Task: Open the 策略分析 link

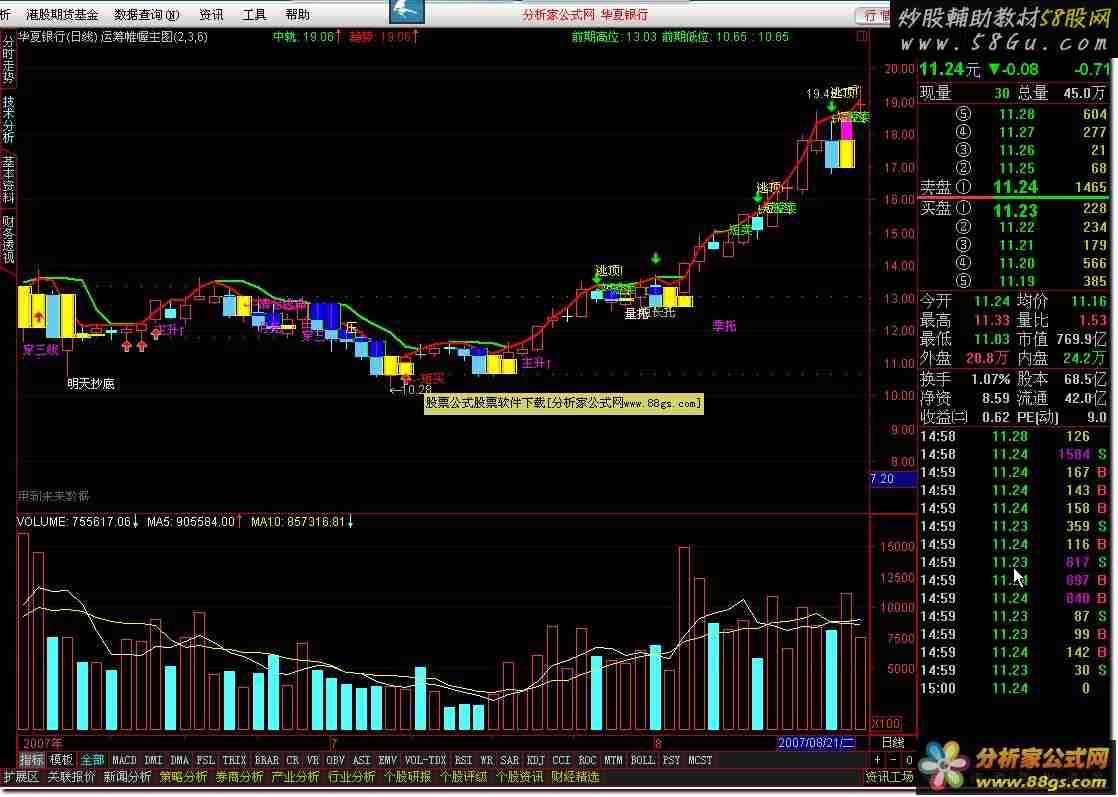Action: coord(183,777)
